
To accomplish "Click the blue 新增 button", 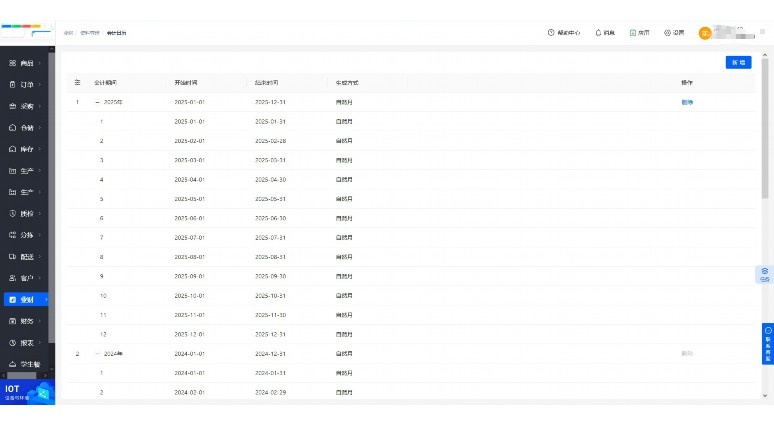I will (738, 63).
